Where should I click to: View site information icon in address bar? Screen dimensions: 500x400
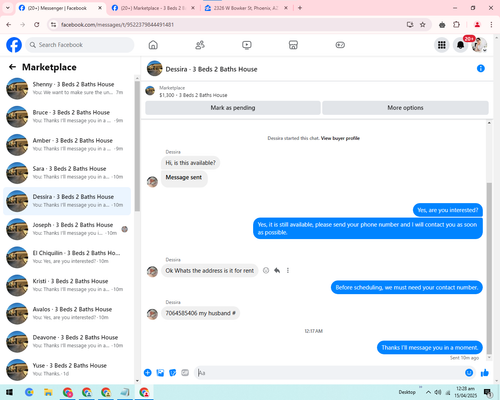point(53,25)
